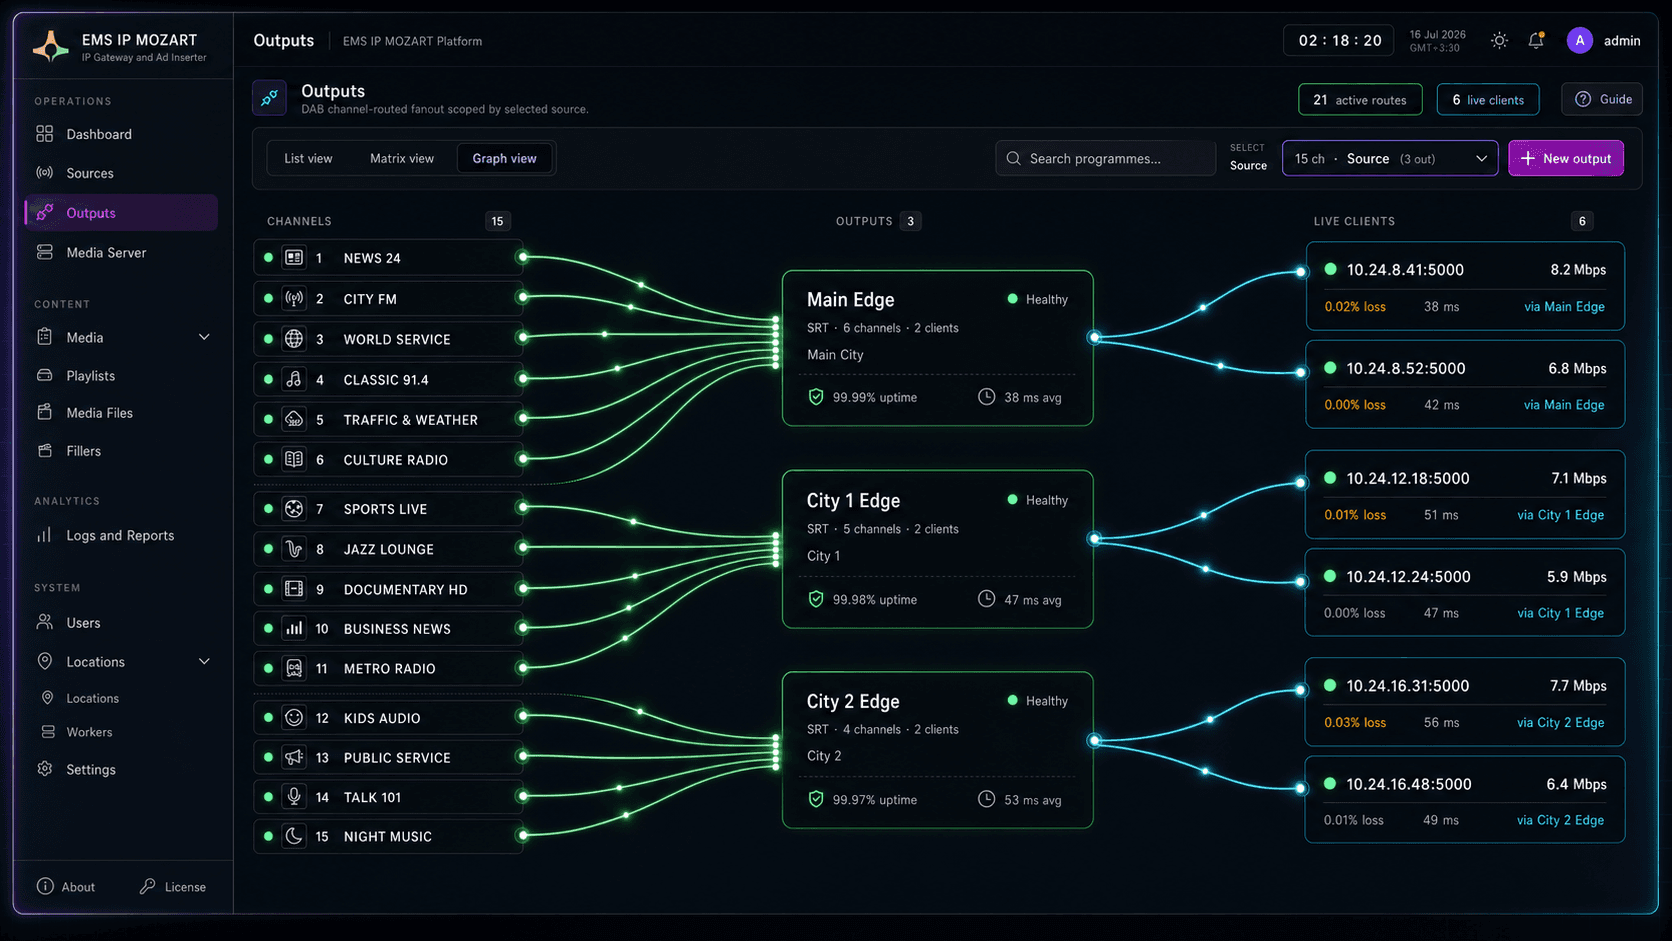Click the Main Edge output connector node

click(x=1094, y=337)
